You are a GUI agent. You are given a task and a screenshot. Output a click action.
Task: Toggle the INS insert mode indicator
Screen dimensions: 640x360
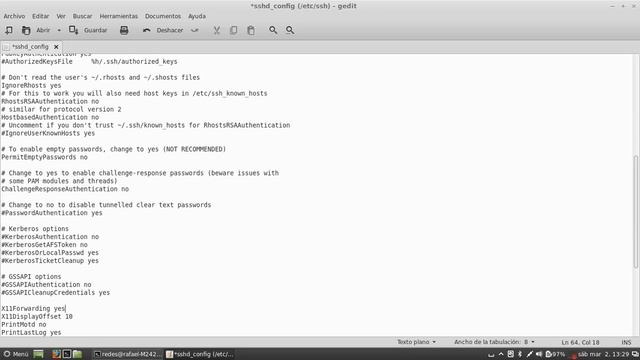click(626, 342)
